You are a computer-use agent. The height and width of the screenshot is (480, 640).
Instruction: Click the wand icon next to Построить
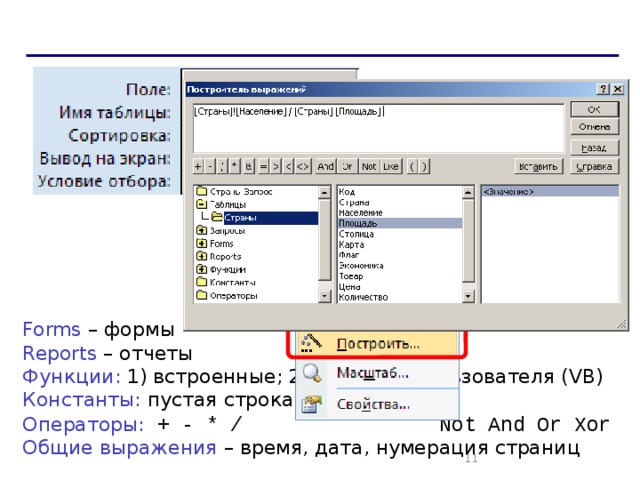click(x=311, y=344)
